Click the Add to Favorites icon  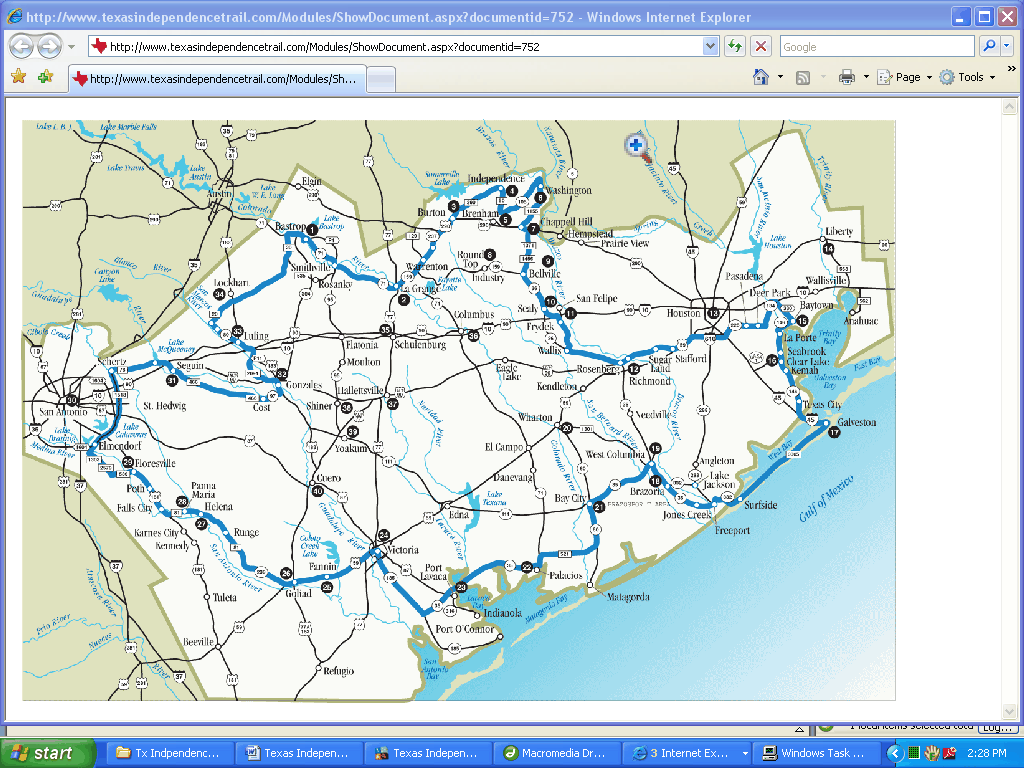[x=45, y=77]
